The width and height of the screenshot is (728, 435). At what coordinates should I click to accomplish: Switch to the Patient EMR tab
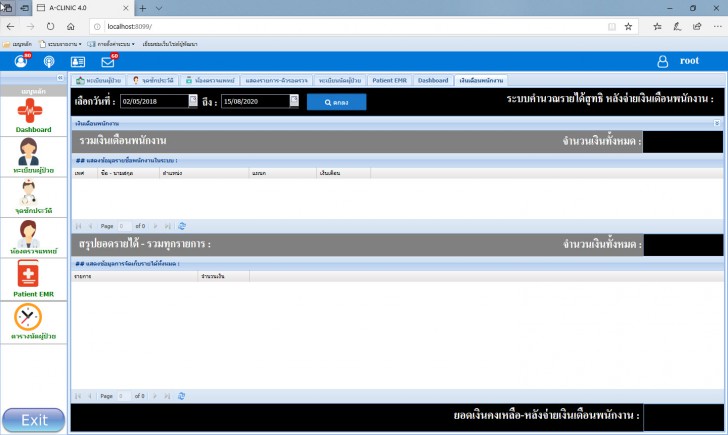pos(389,80)
